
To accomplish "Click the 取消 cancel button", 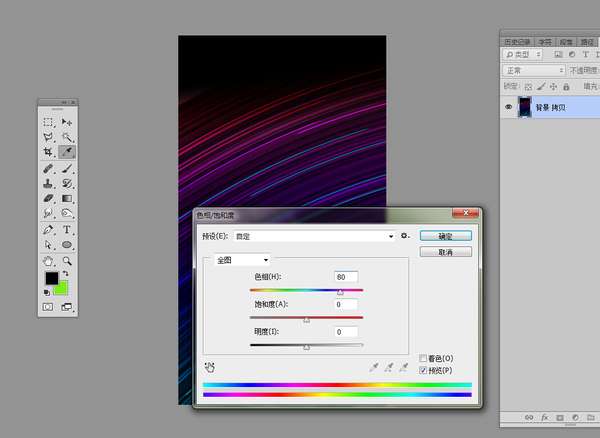I will pyautogui.click(x=445, y=252).
